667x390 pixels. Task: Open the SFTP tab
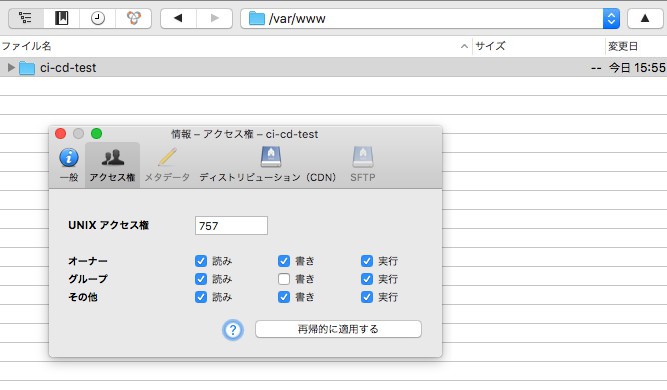click(x=362, y=165)
